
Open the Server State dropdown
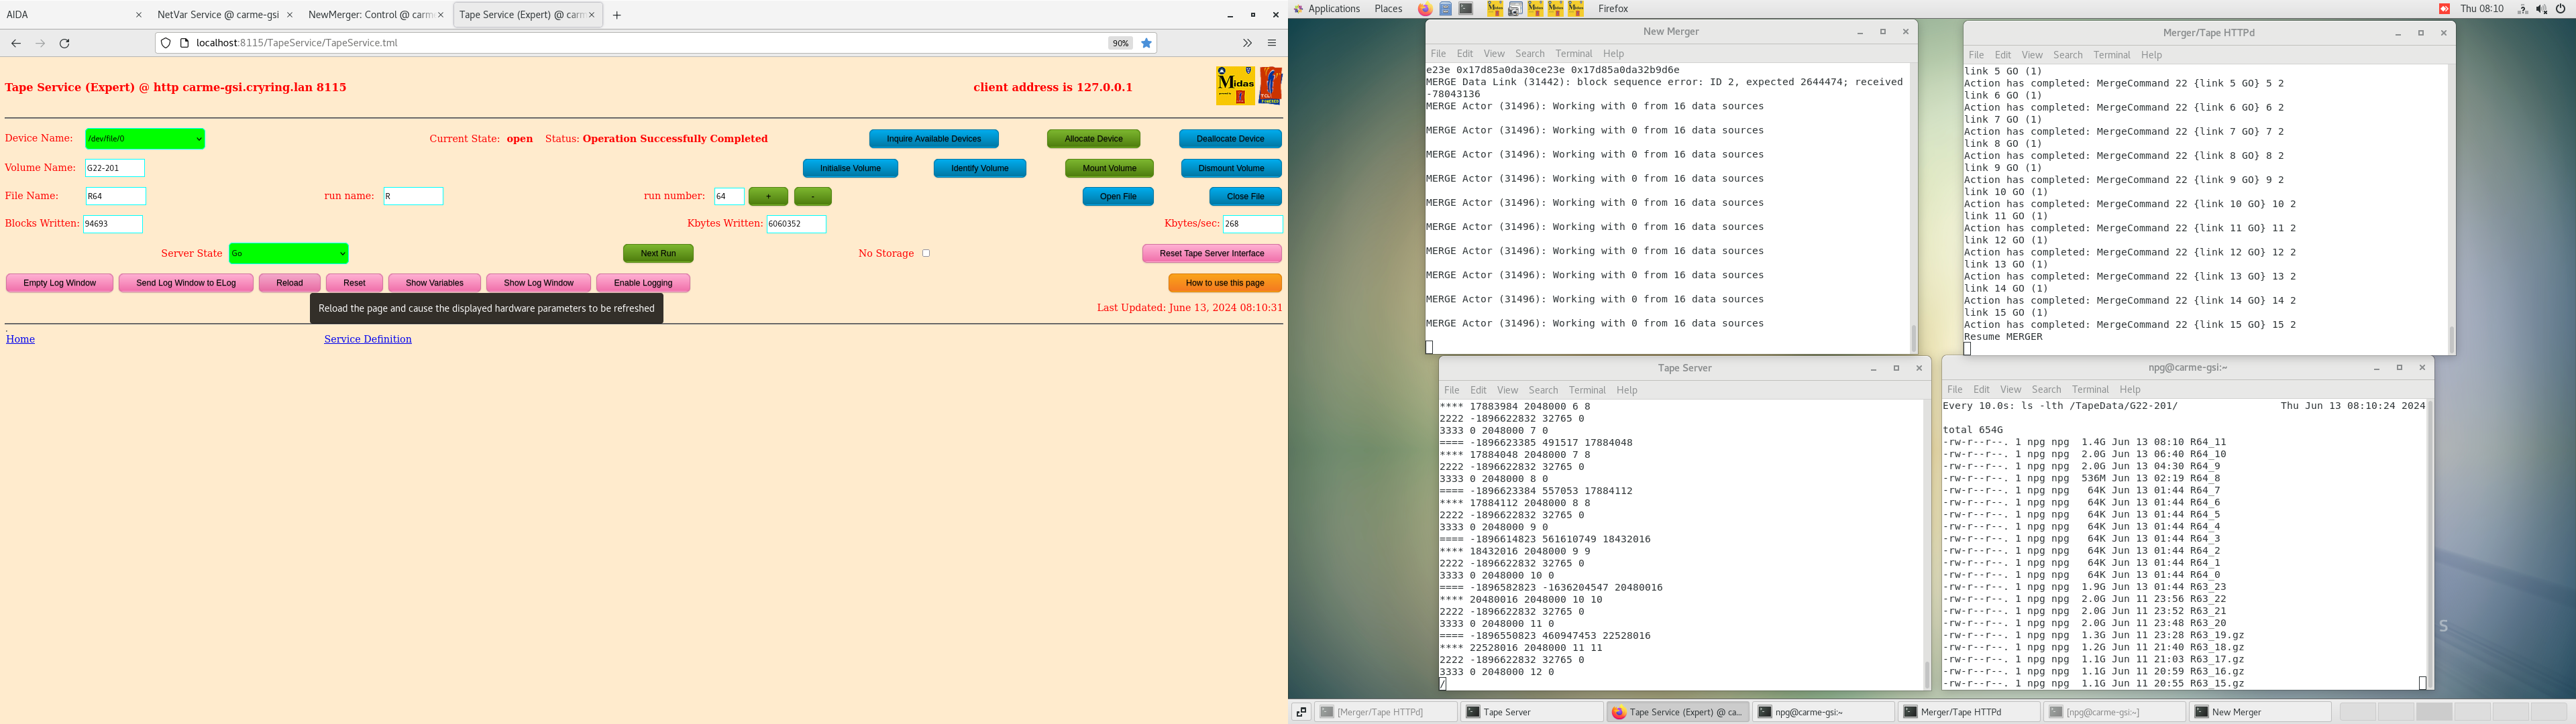(x=288, y=254)
